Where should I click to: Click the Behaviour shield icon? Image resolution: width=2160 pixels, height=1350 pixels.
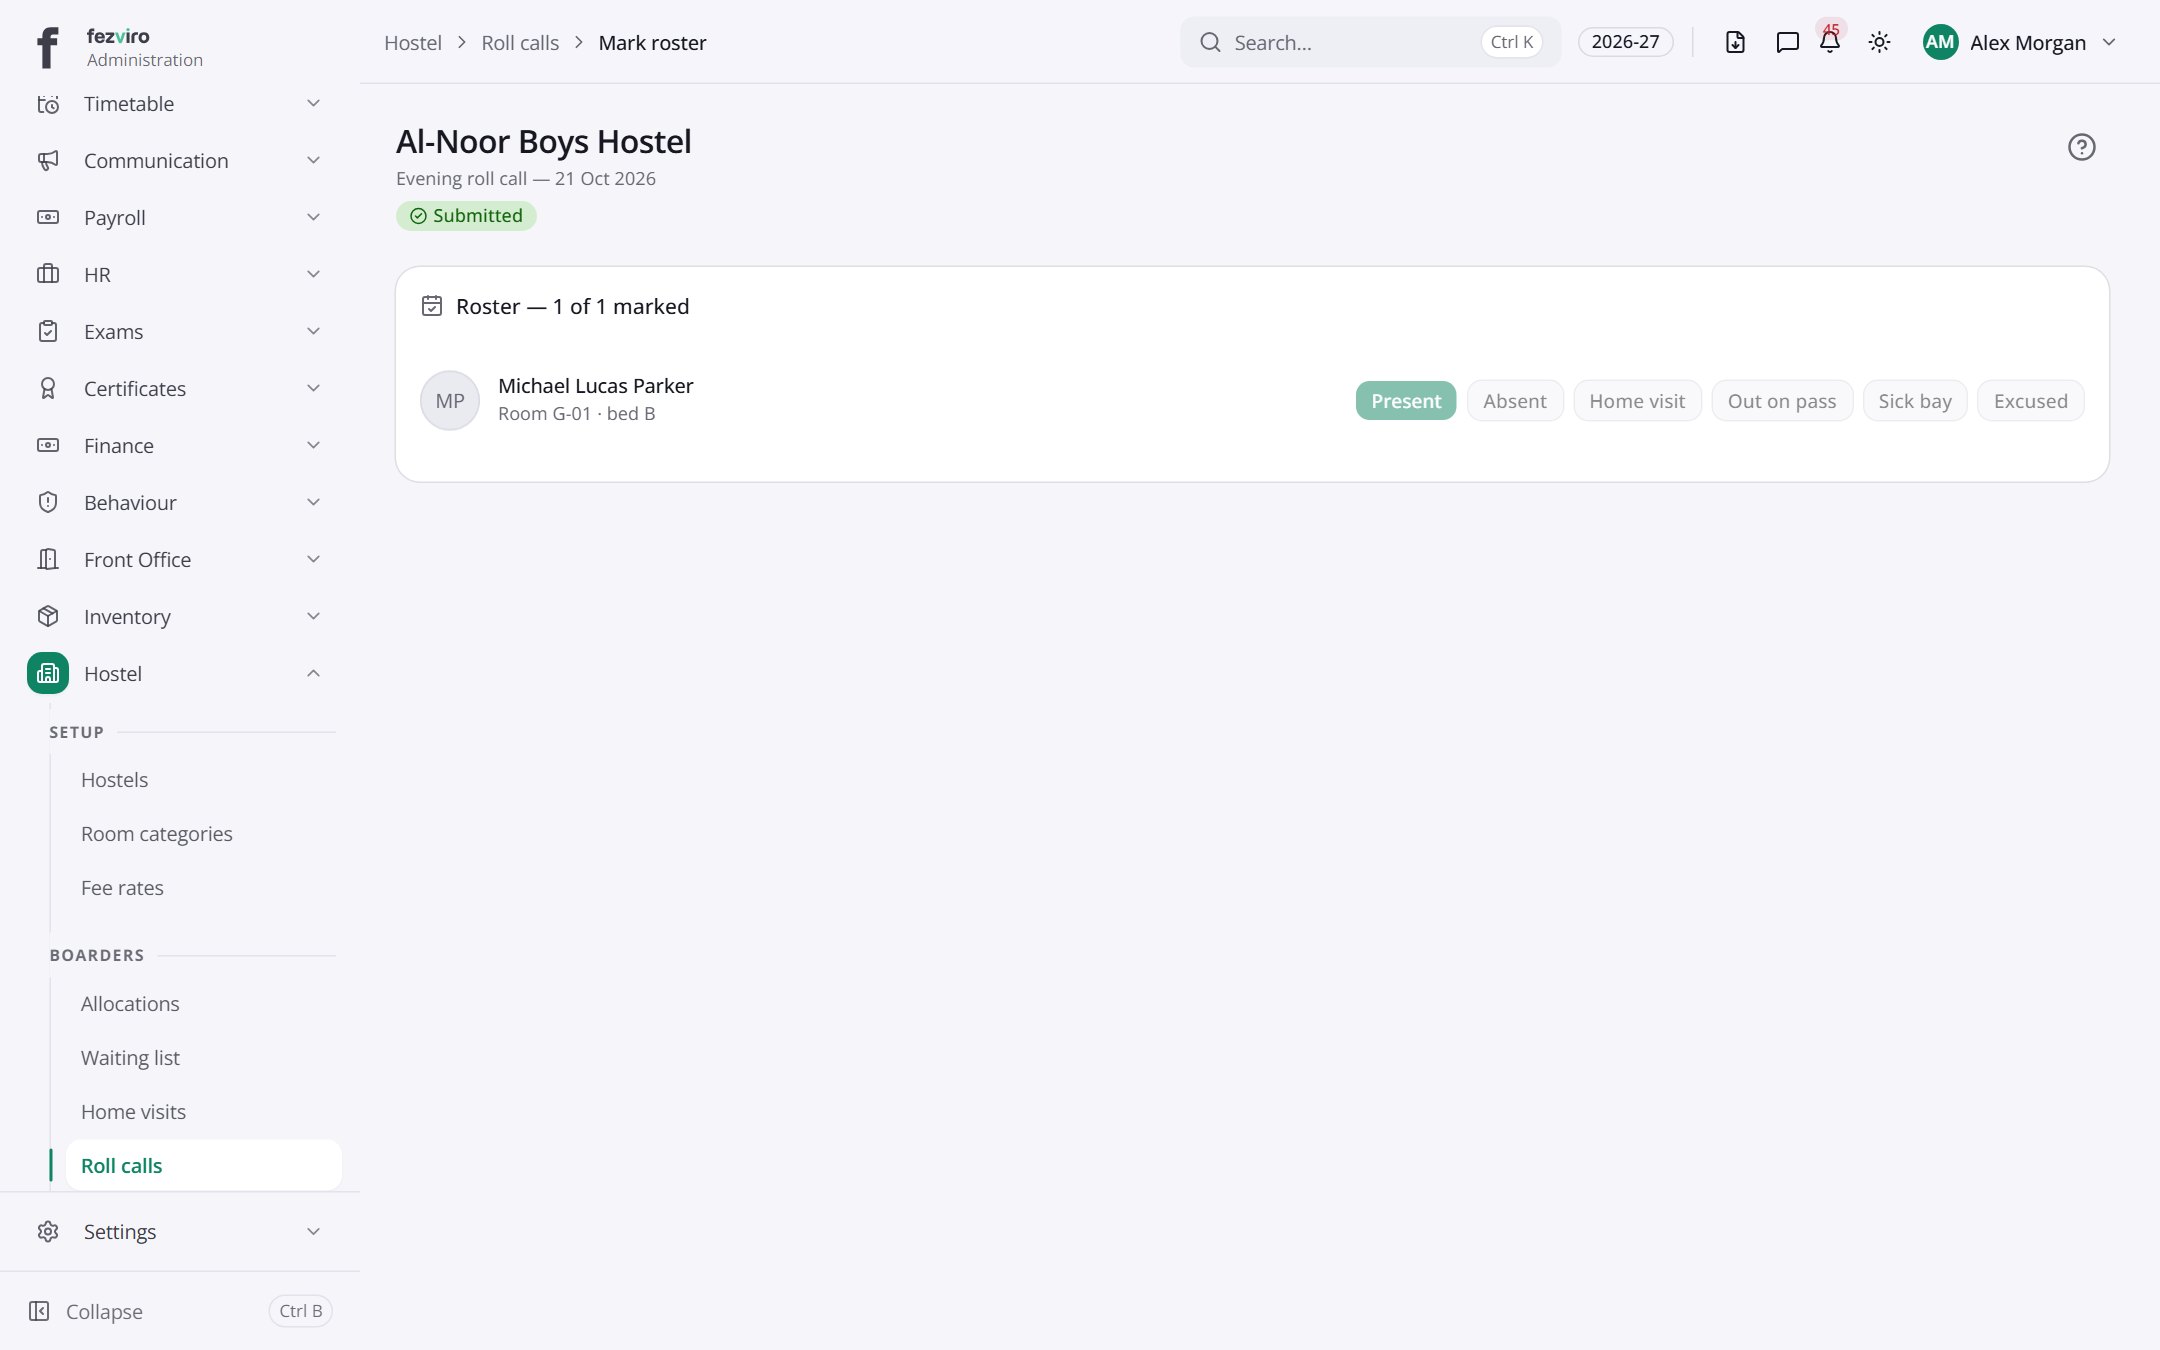[48, 502]
